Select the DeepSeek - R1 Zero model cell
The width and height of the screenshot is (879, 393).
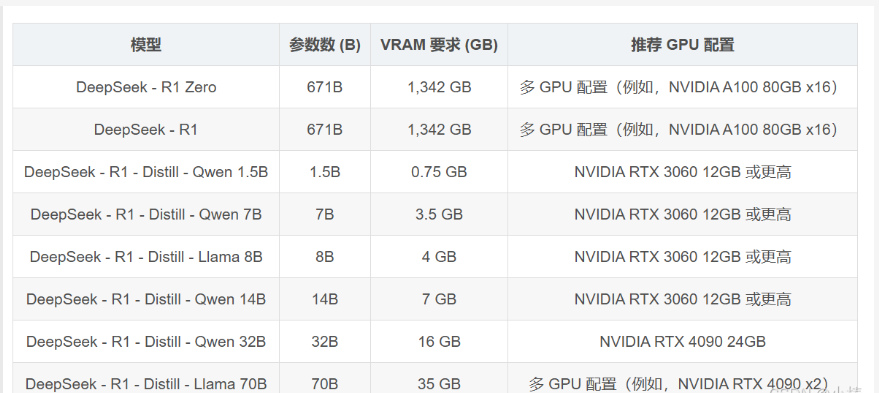146,87
